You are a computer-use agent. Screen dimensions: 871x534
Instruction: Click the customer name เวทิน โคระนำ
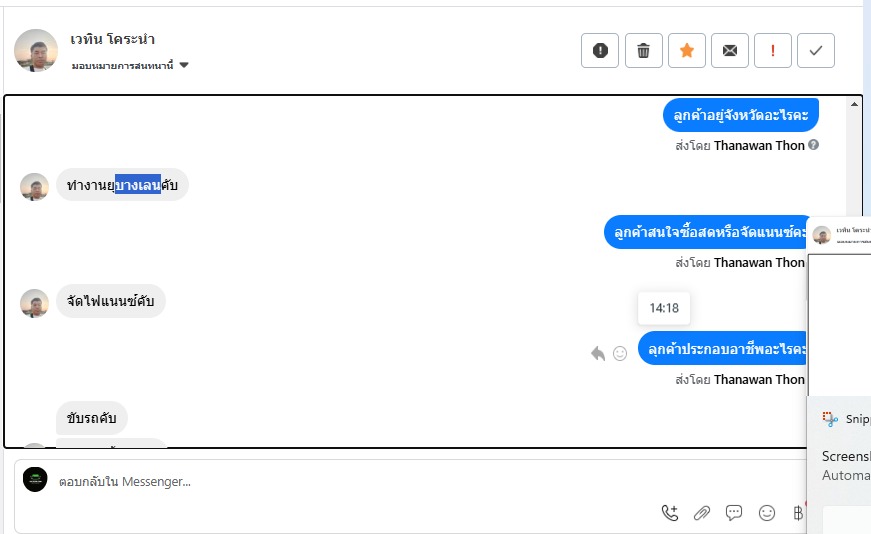(x=112, y=40)
